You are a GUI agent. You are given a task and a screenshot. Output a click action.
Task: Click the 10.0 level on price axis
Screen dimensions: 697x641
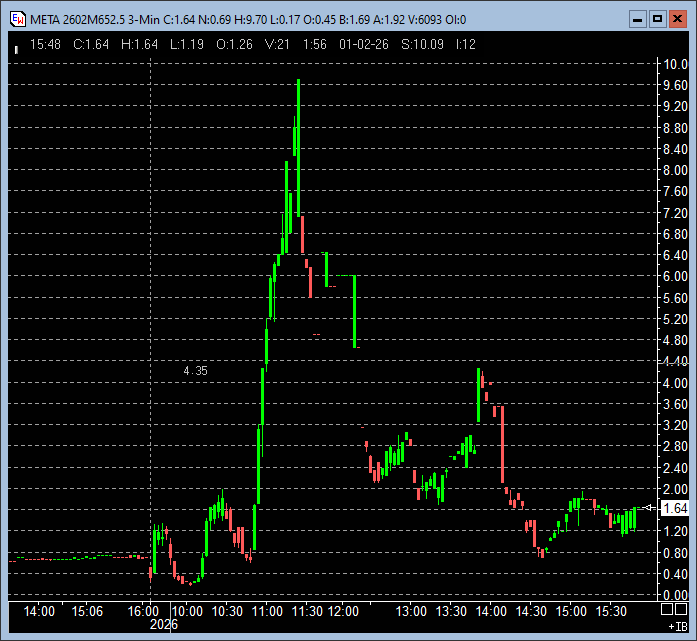pos(675,64)
